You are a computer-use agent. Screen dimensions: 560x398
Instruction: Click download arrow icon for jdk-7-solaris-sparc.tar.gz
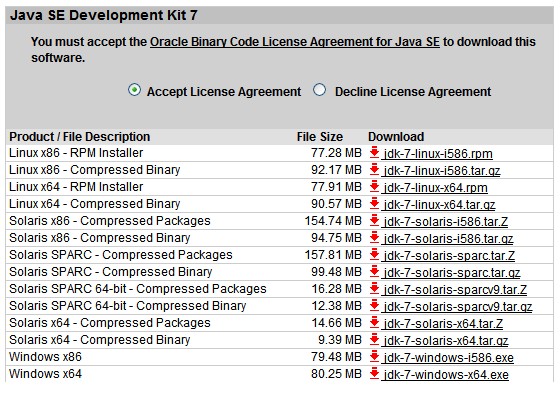[x=374, y=272]
